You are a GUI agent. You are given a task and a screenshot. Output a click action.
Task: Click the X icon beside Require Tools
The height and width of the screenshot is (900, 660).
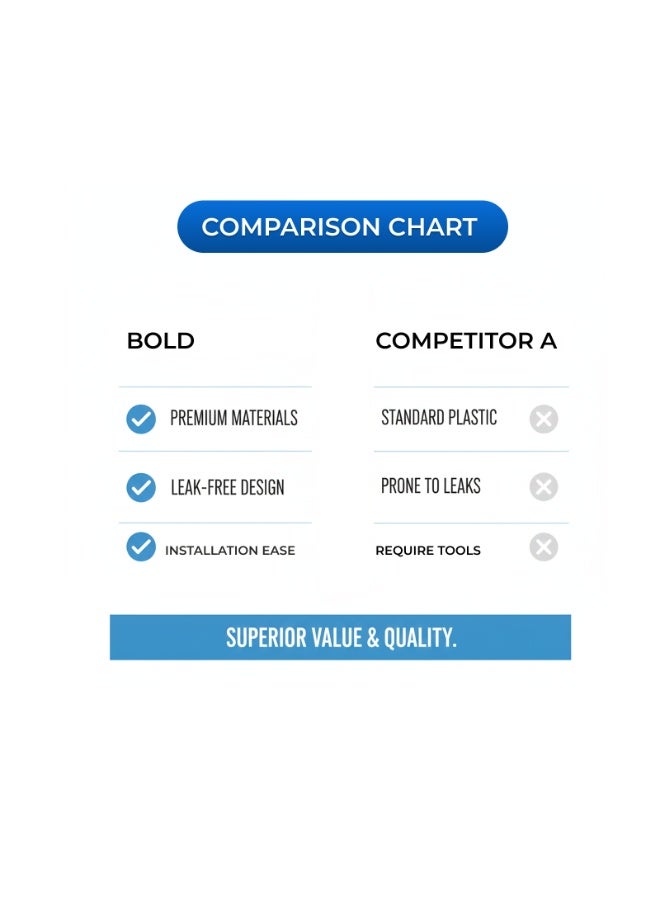tap(543, 547)
